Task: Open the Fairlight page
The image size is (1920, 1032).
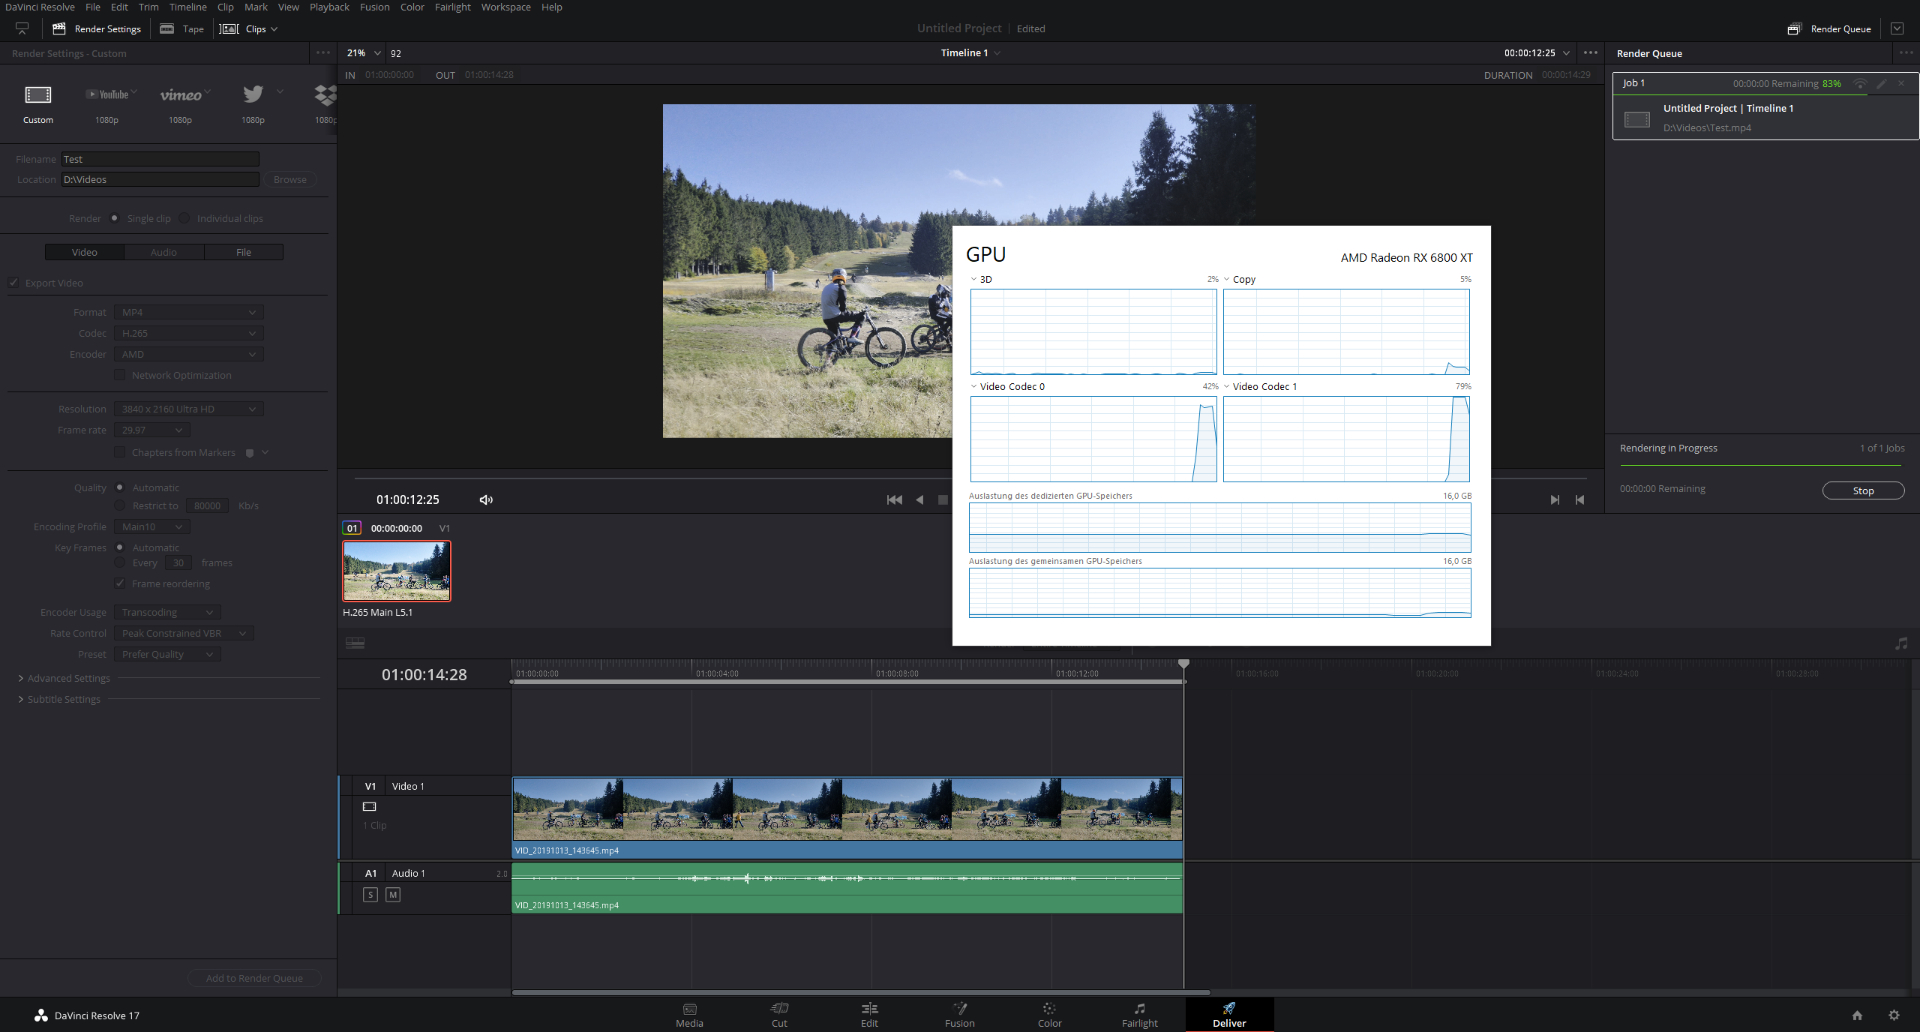Action: (1139, 1014)
